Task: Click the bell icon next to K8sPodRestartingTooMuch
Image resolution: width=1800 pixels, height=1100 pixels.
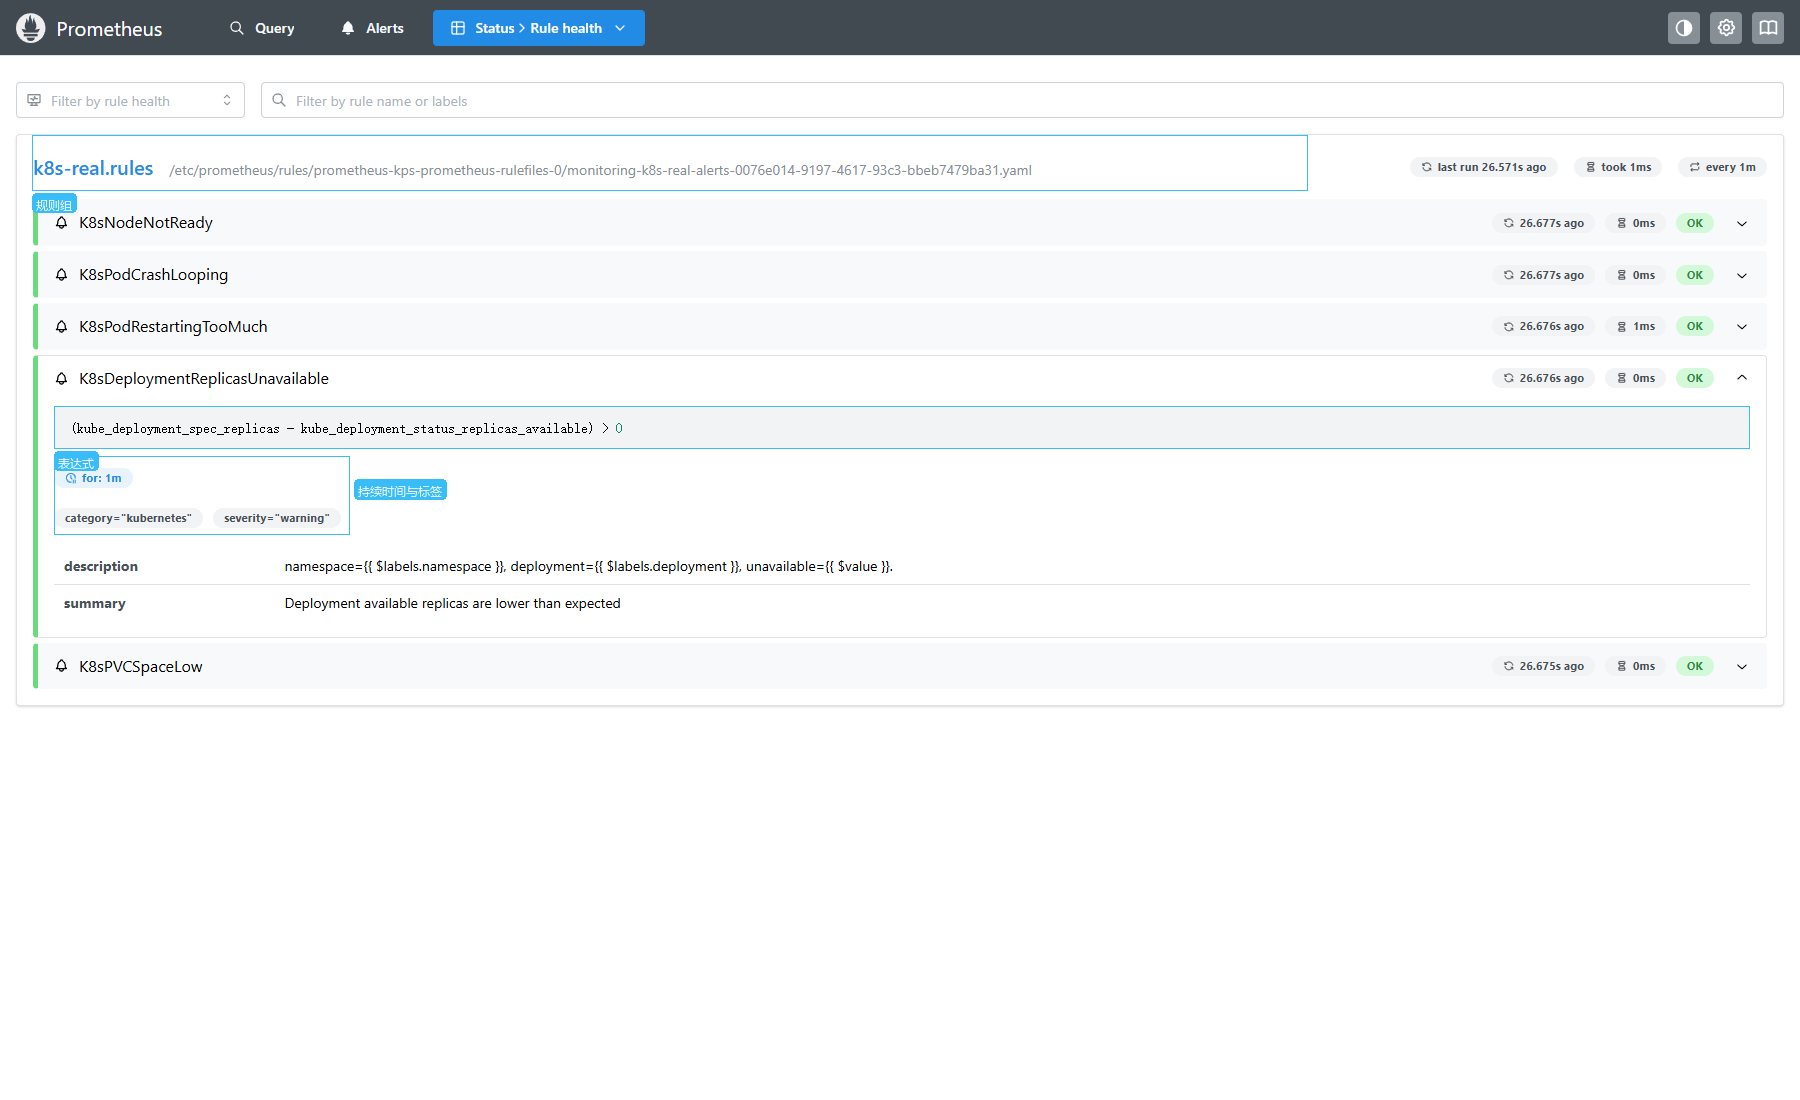Action: pos(62,326)
